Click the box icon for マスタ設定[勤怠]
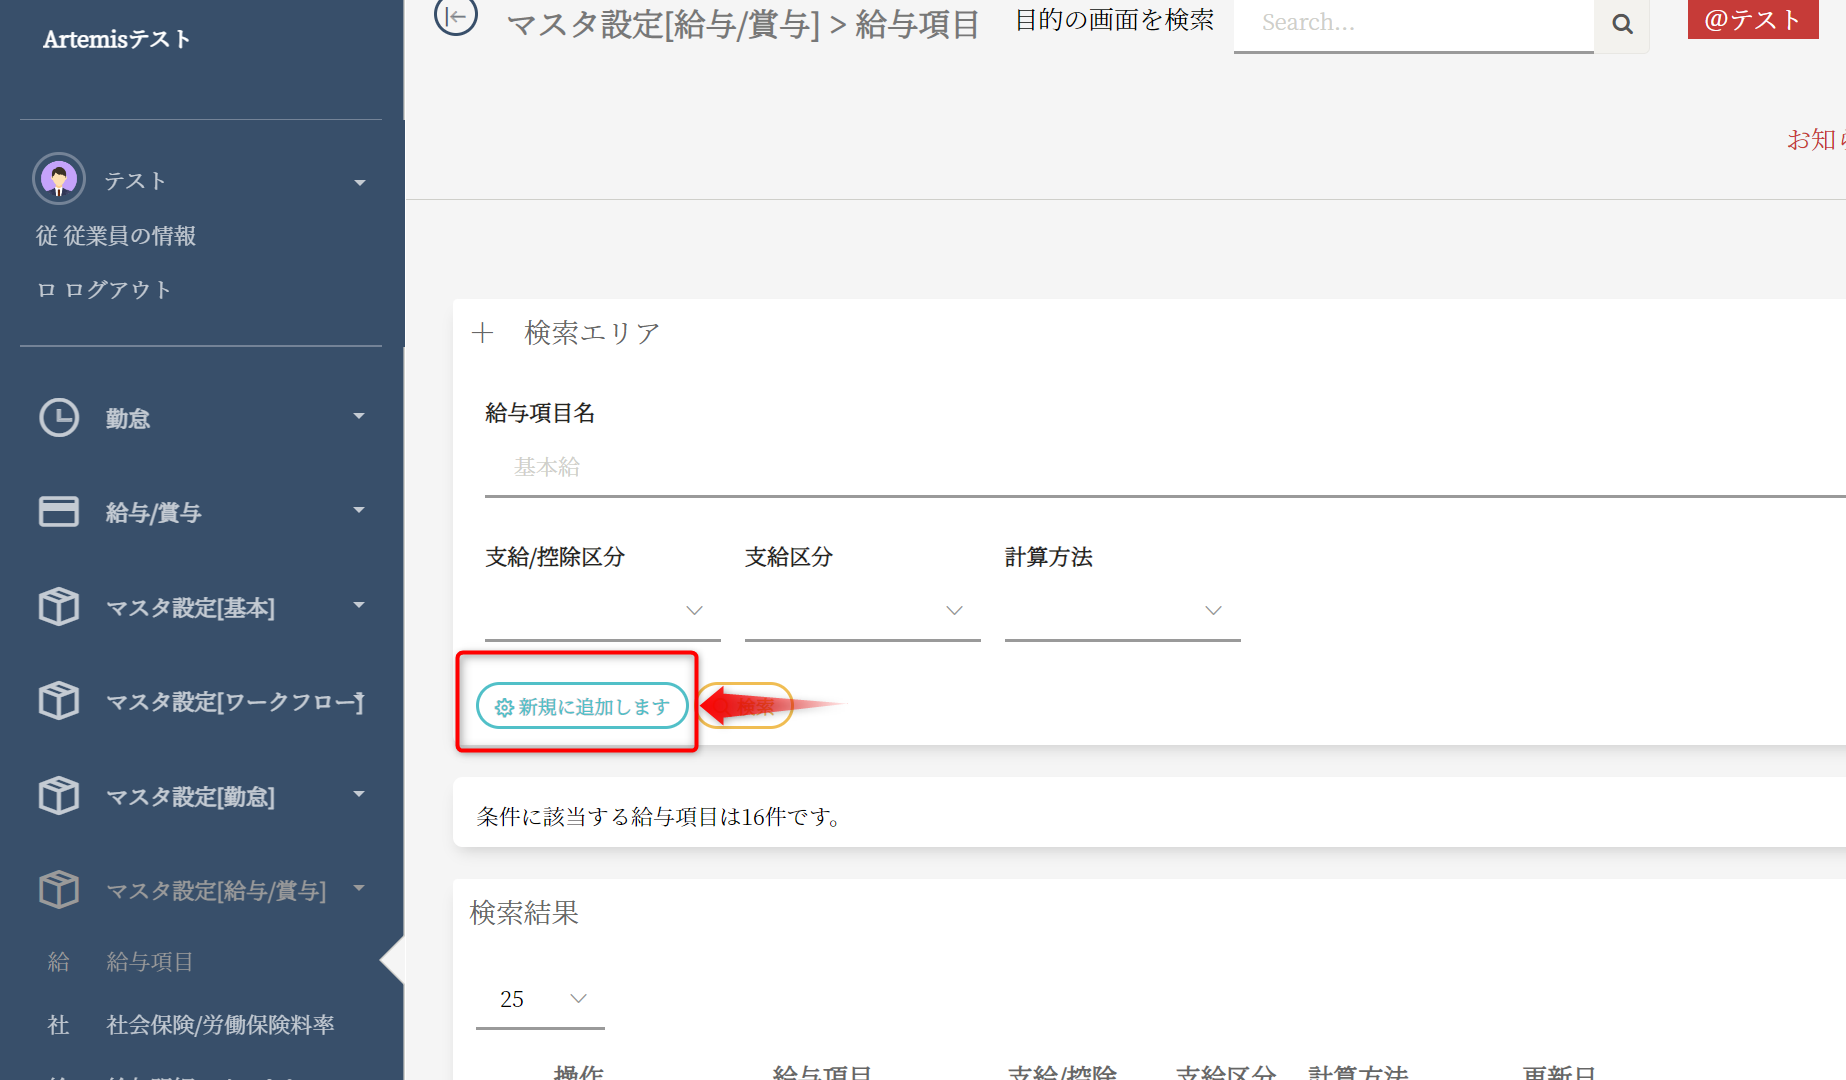The width and height of the screenshot is (1846, 1080). click(x=59, y=796)
